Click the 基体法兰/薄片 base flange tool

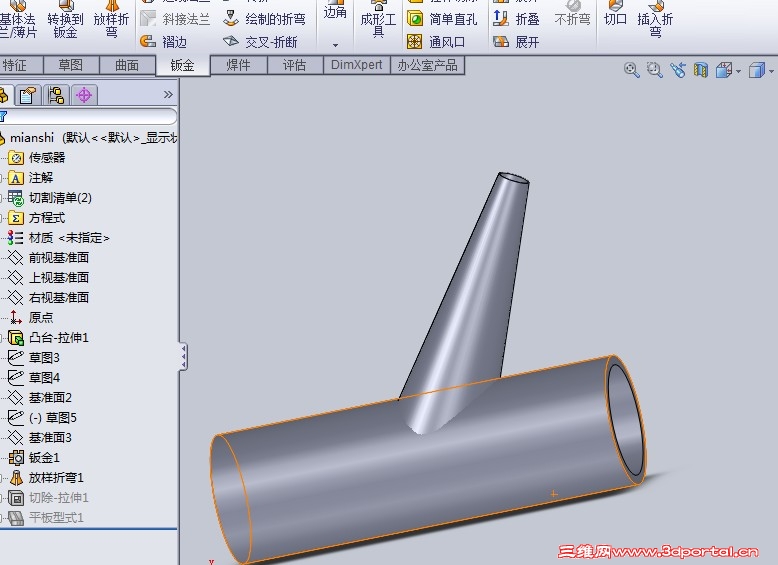tap(18, 20)
